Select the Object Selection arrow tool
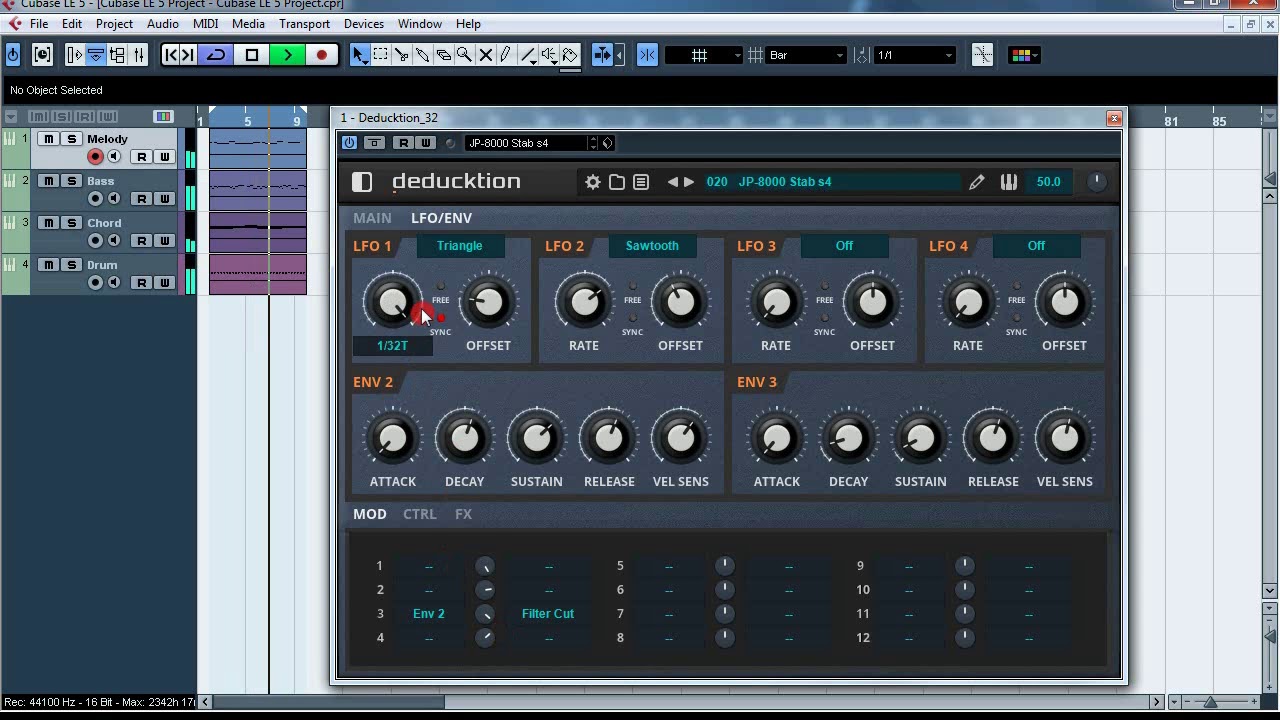This screenshot has height=720, width=1280. point(360,55)
